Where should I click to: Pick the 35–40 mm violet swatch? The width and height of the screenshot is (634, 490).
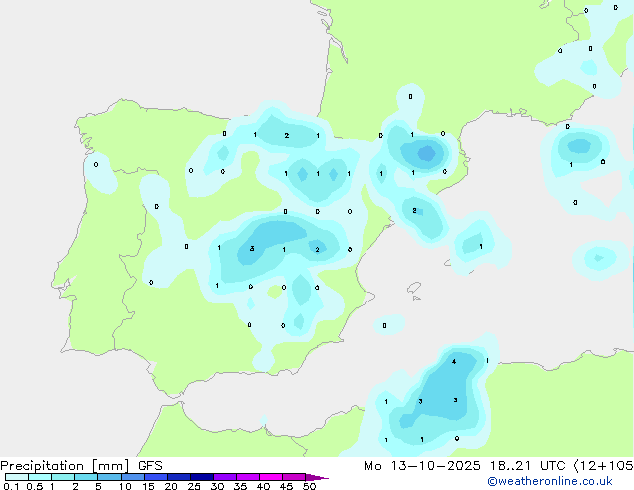[x=248, y=477]
